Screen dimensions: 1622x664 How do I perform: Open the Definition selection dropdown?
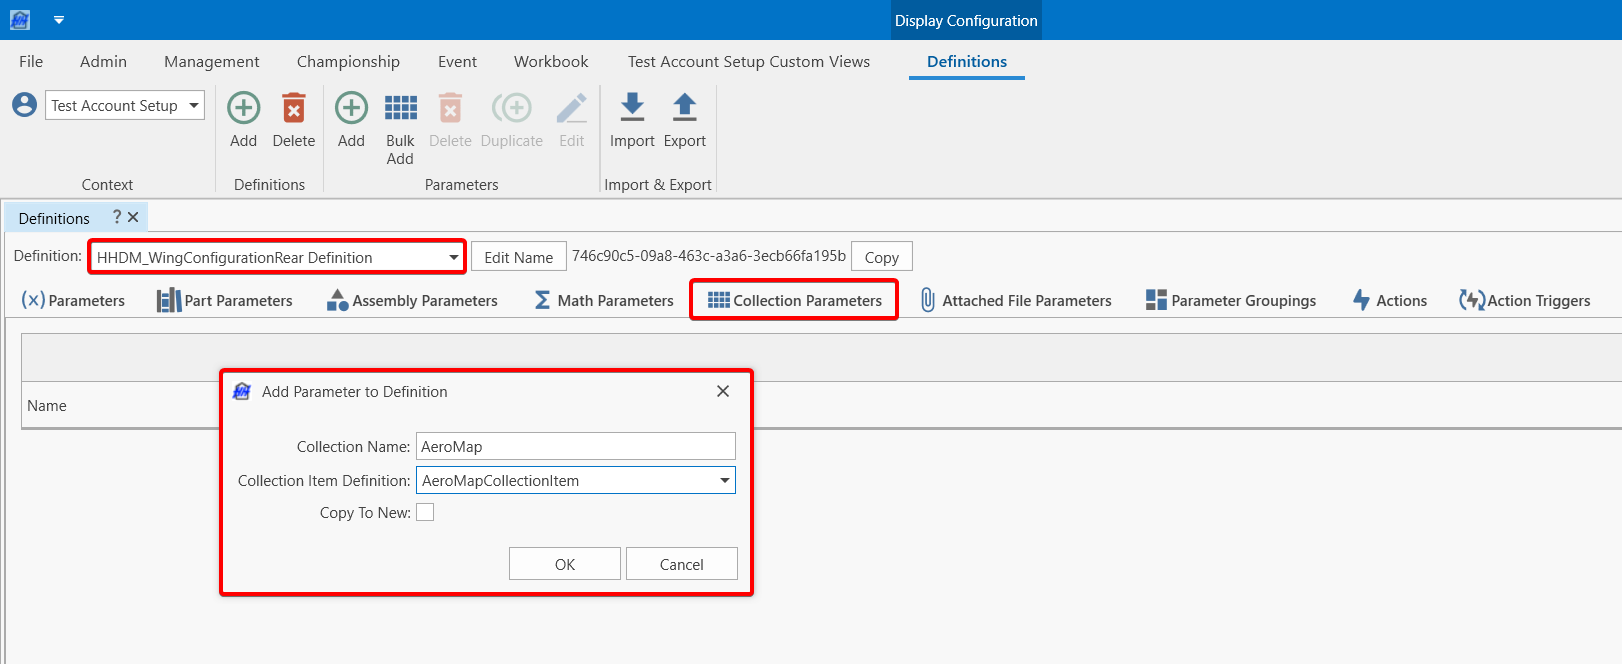[x=454, y=258]
